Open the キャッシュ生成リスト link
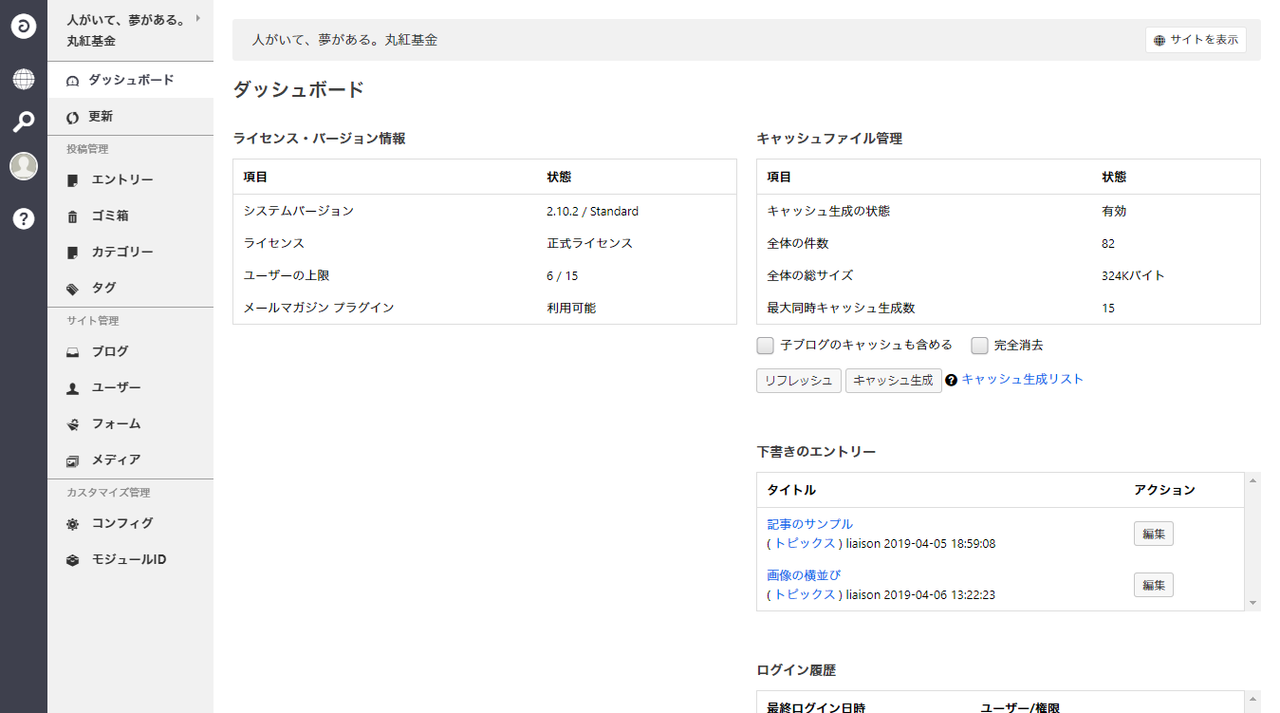Screen dimensions: 1280x713 pos(1022,380)
